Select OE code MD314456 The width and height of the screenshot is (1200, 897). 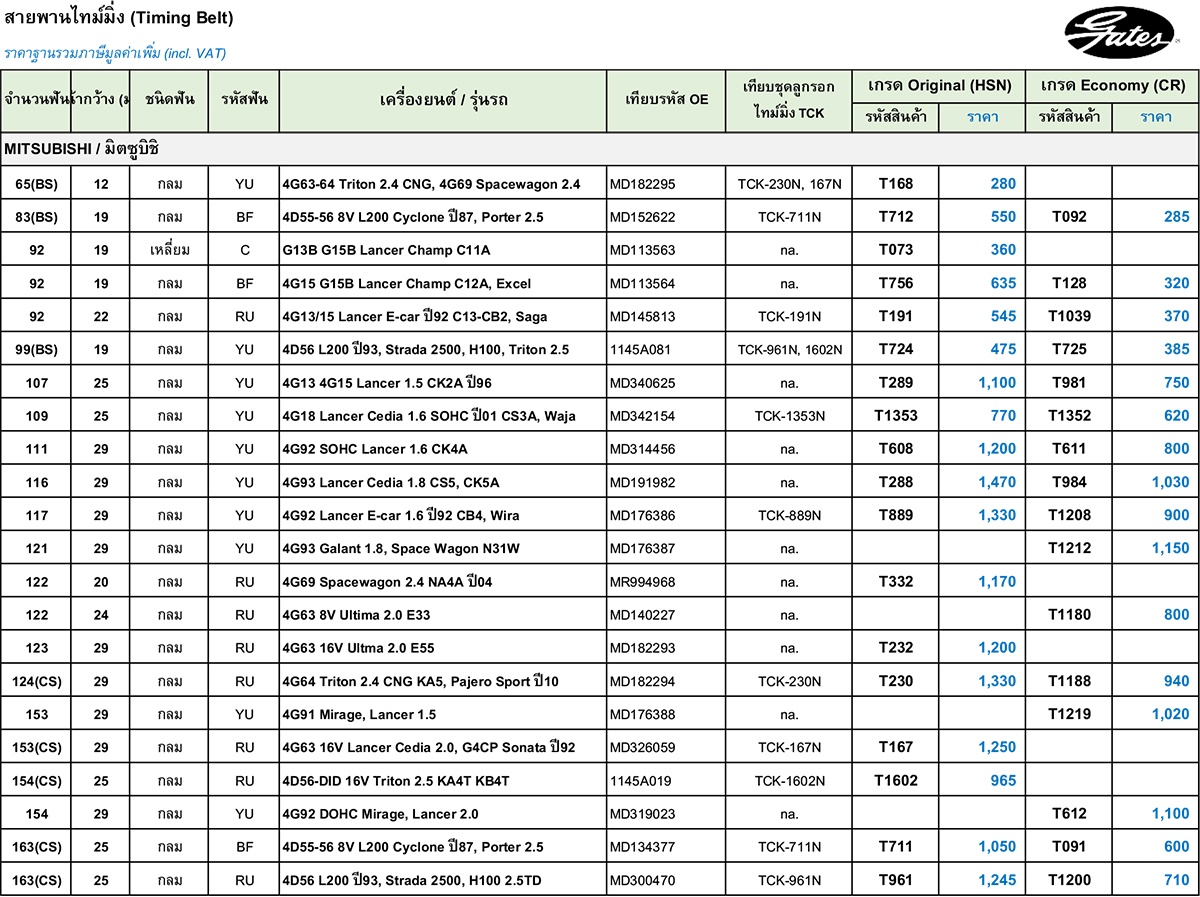click(643, 449)
